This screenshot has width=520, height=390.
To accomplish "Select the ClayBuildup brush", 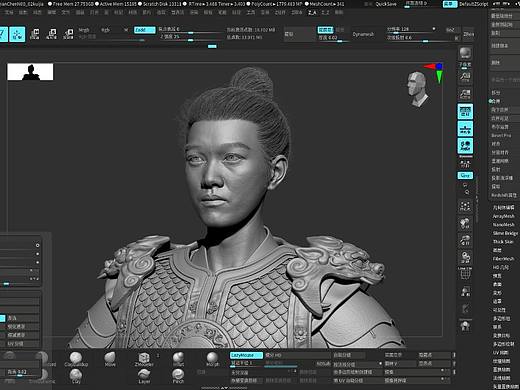I will 76,359.
